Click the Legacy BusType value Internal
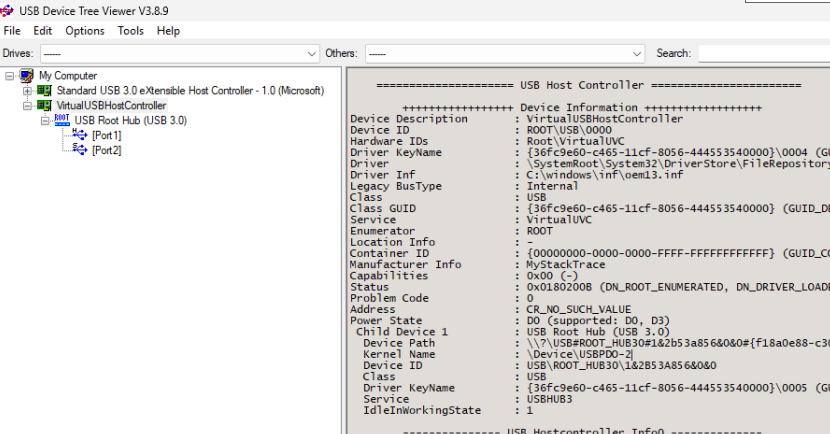This screenshot has width=830, height=434. click(552, 186)
